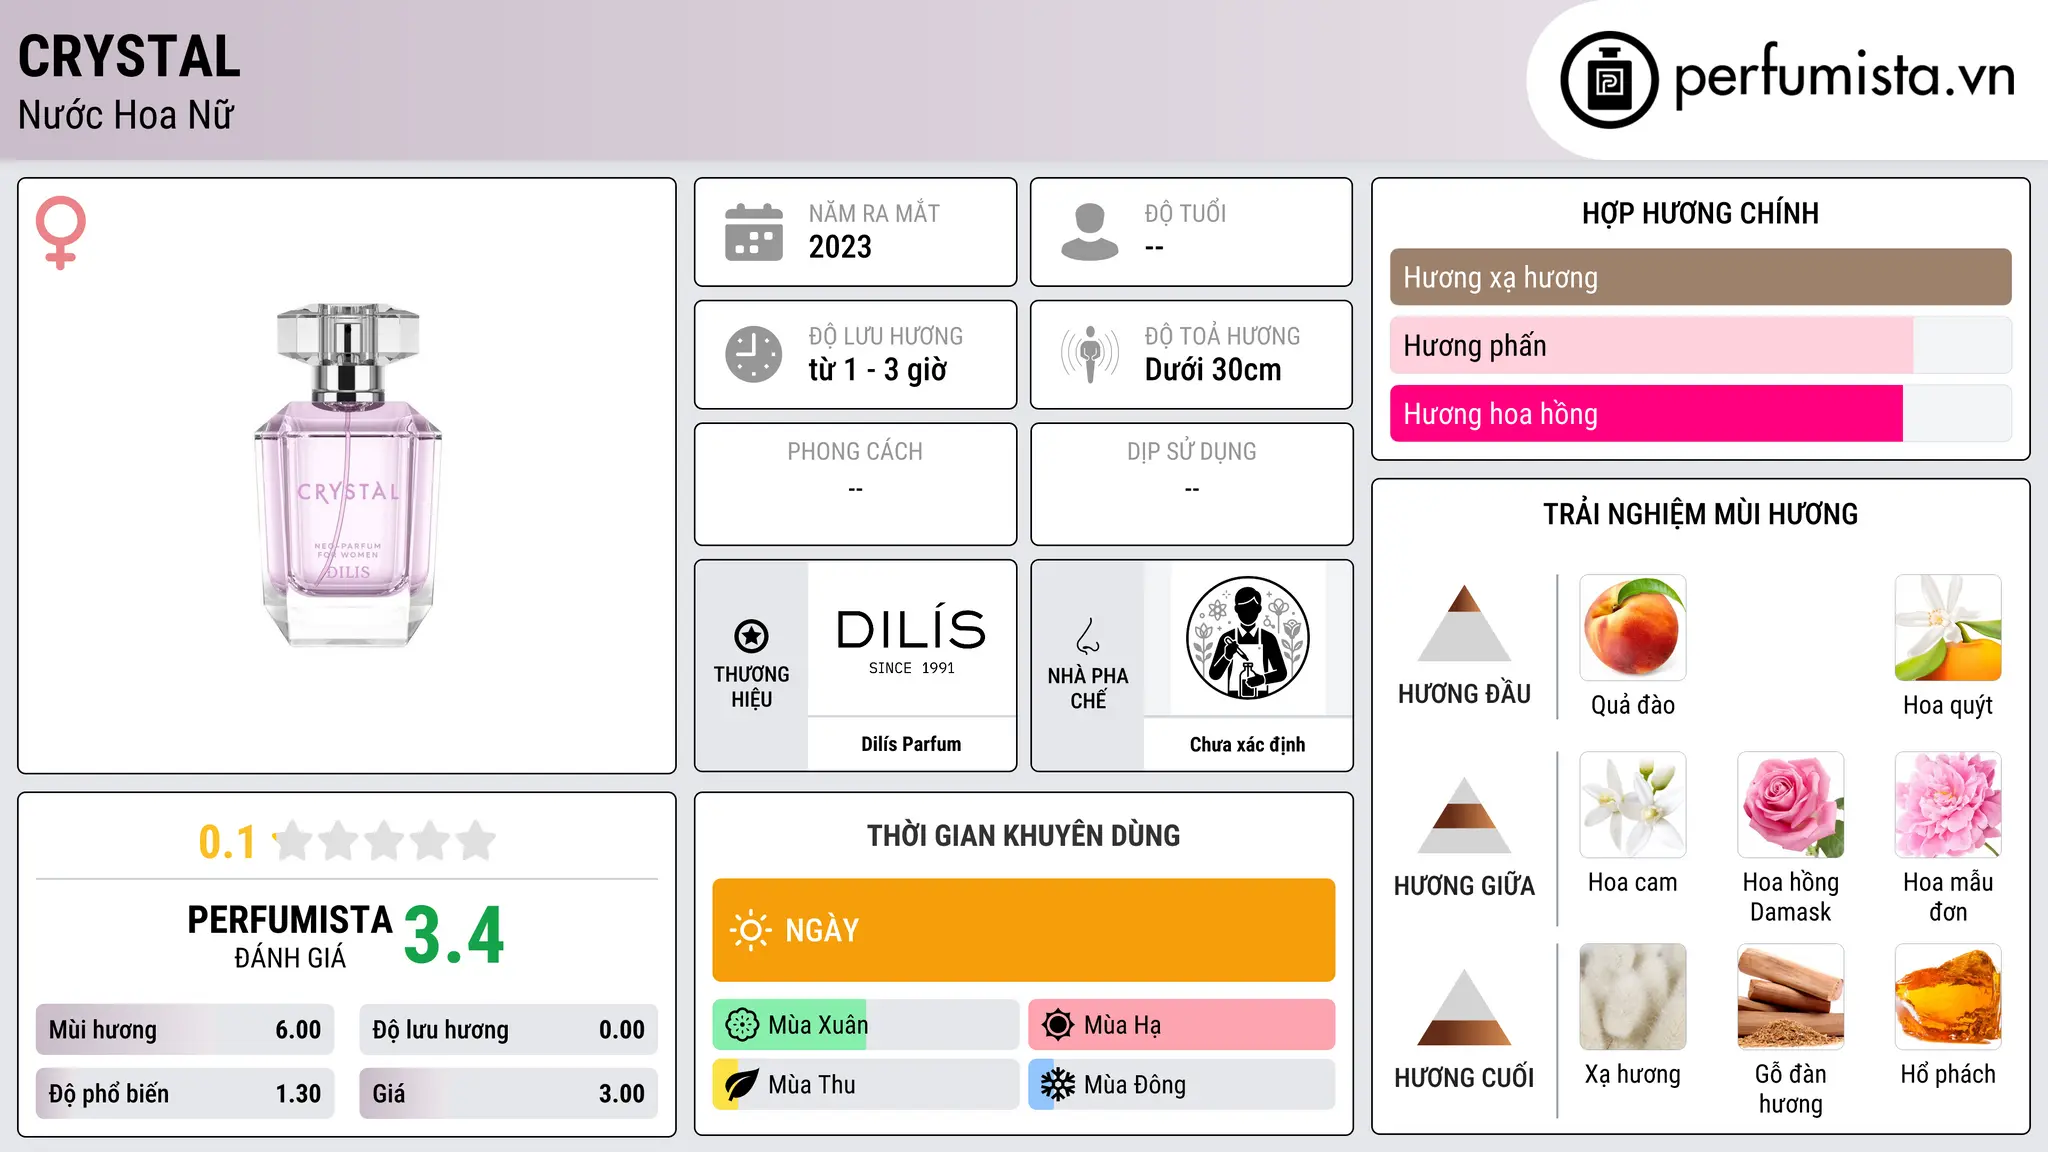The width and height of the screenshot is (2048, 1152).
Task: Click the perfumista.vn perfume bottle logo icon
Action: 1609,80
